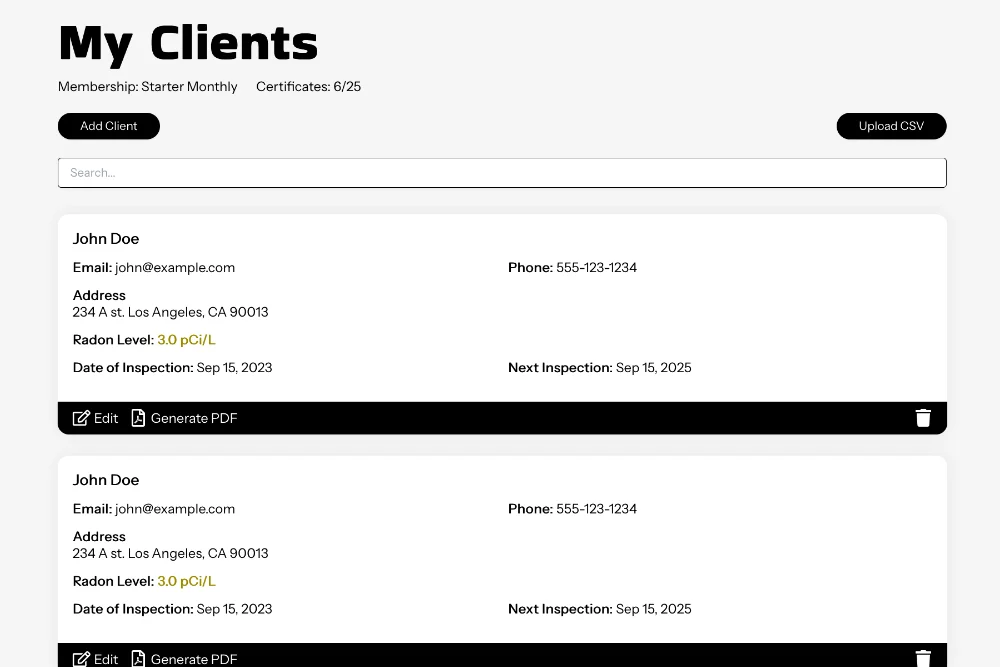This screenshot has height=667, width=1000.
Task: Click the Generate PDF label in the second card
Action: 194,659
